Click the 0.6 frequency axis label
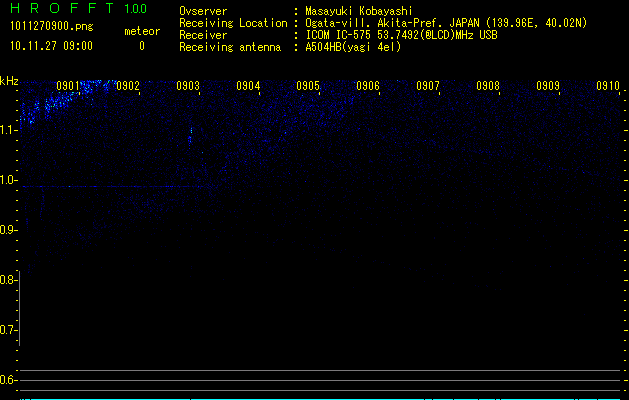Image resolution: width=629 pixels, height=400 pixels. 8,380
